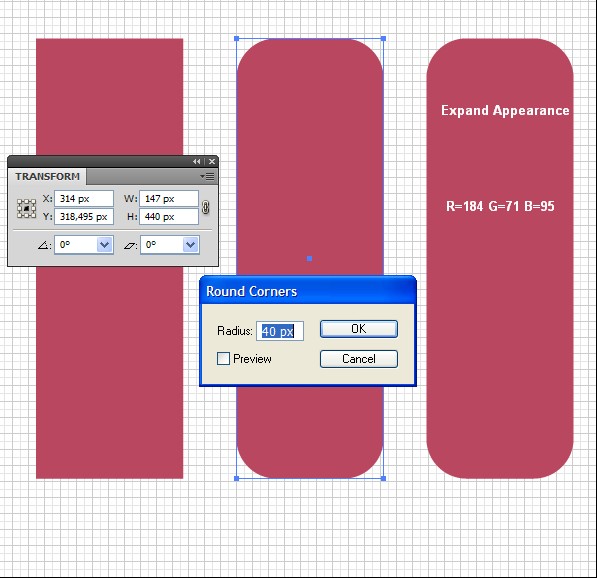This screenshot has height=578, width=597.
Task: Collapse the Transform panel with double arrows
Action: (196, 161)
